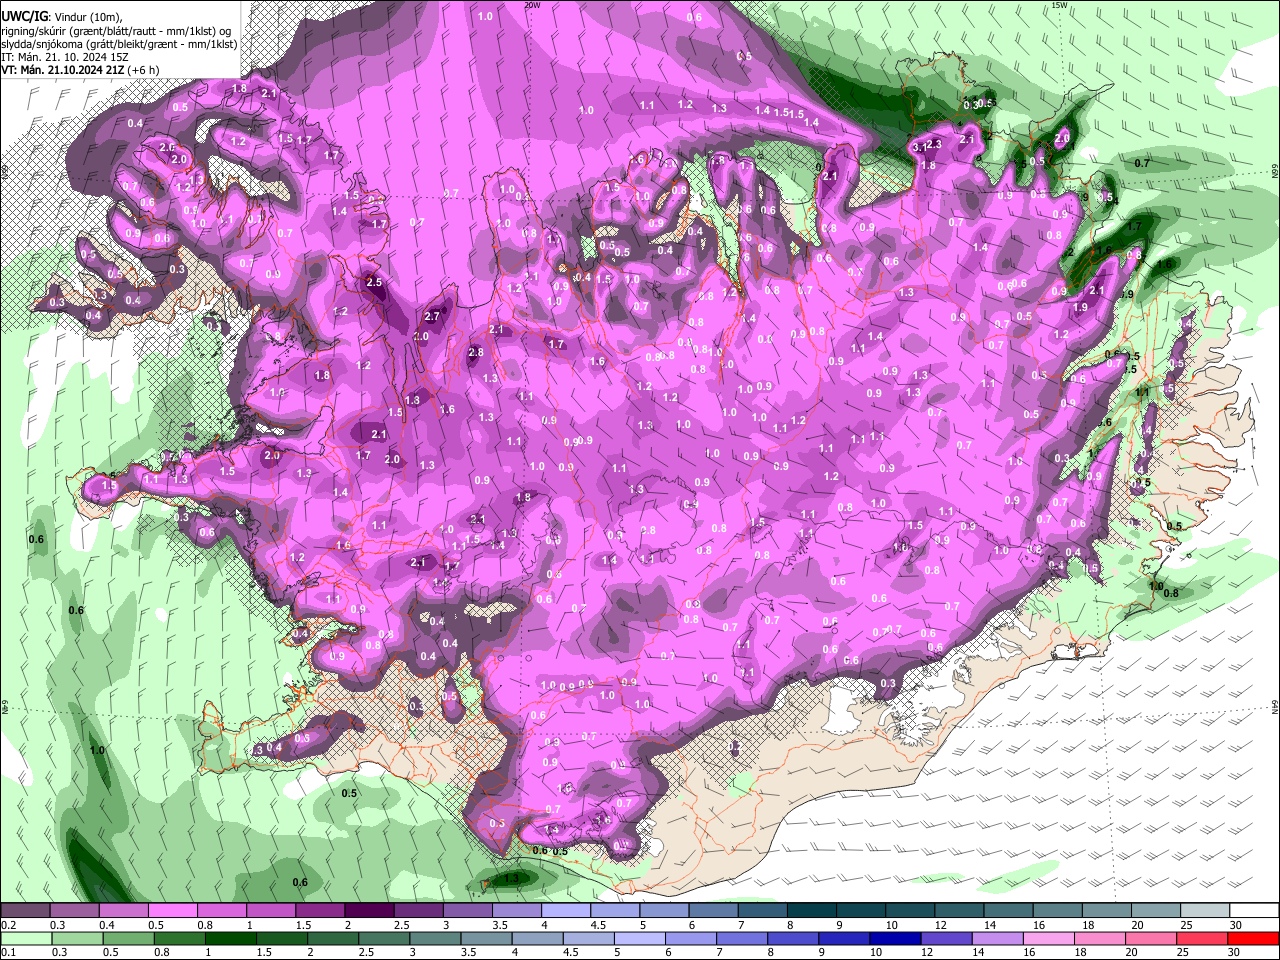Click the navy blue bottom-scale swatch between 10 and 12
This screenshot has height=960, width=1280.
tap(894, 938)
